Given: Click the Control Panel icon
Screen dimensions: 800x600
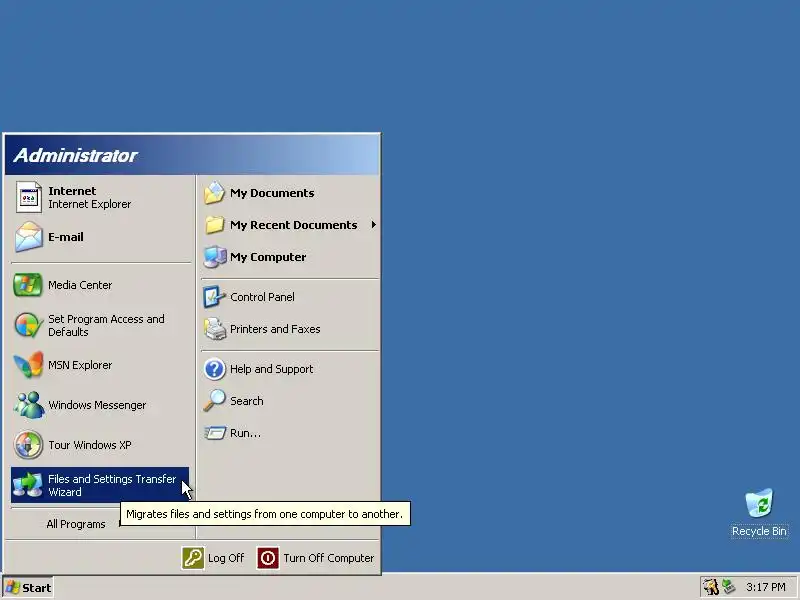Looking at the screenshot, I should click(x=214, y=297).
